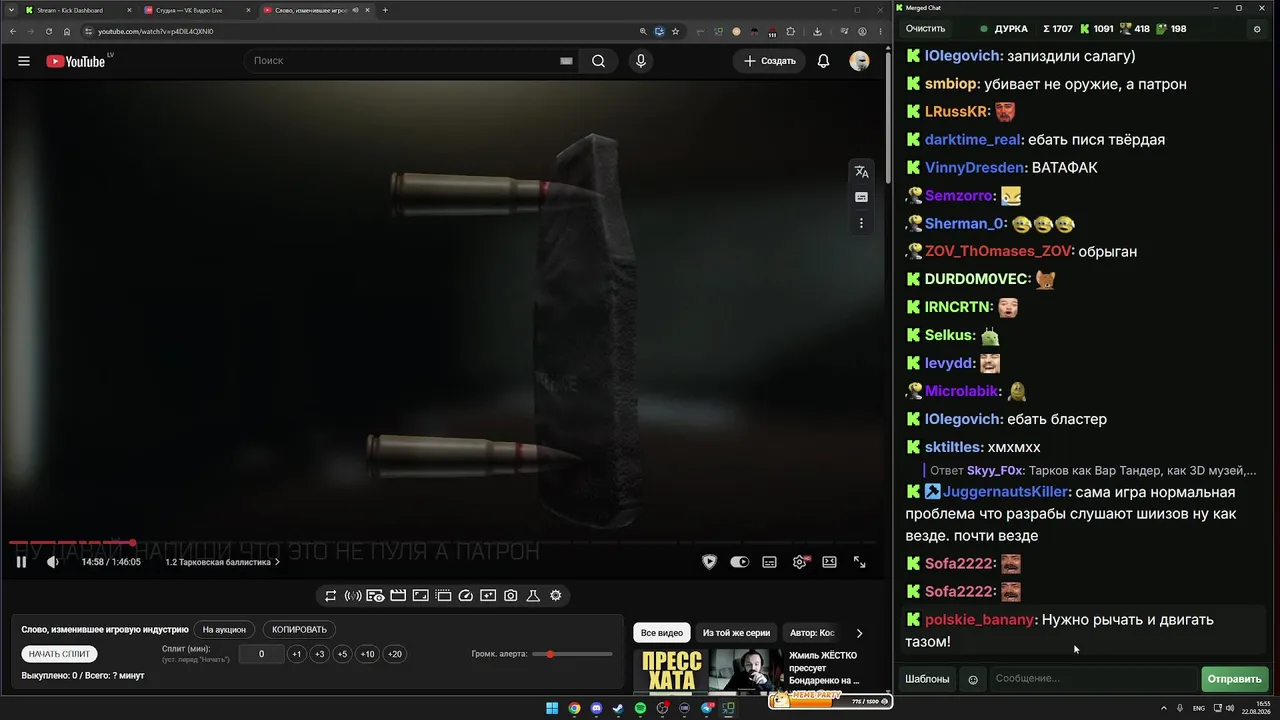The width and height of the screenshot is (1280, 720).
Task: Expand the chapter "1.2 Тарковская баллистика"
Action: 223,562
